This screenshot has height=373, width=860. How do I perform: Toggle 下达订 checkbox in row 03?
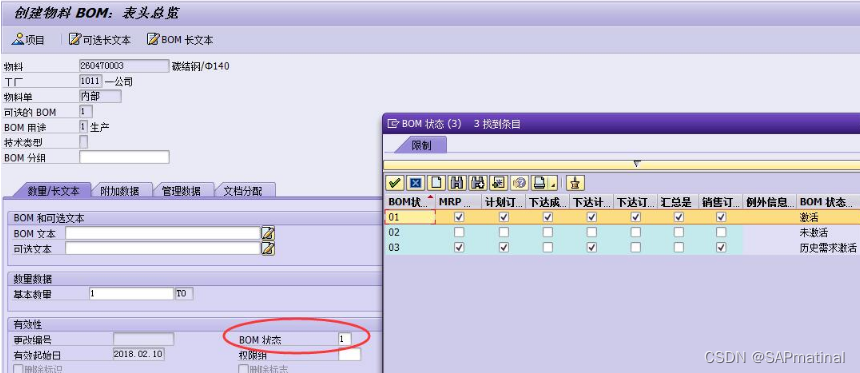pos(635,247)
